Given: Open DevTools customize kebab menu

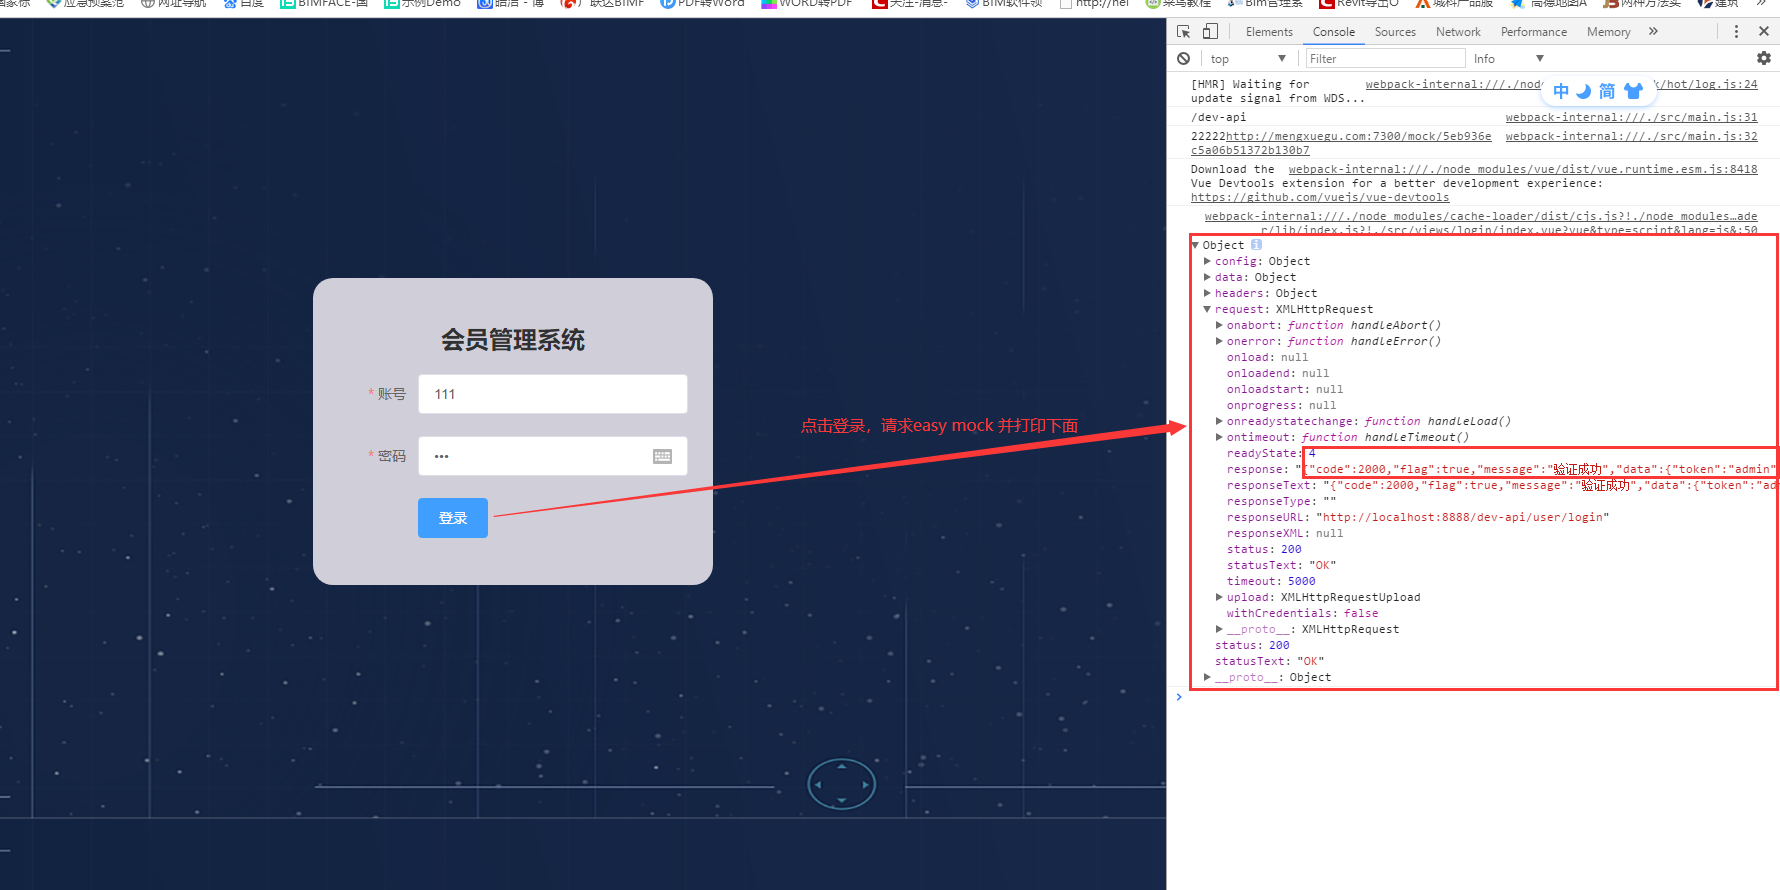Looking at the screenshot, I should coord(1736,31).
